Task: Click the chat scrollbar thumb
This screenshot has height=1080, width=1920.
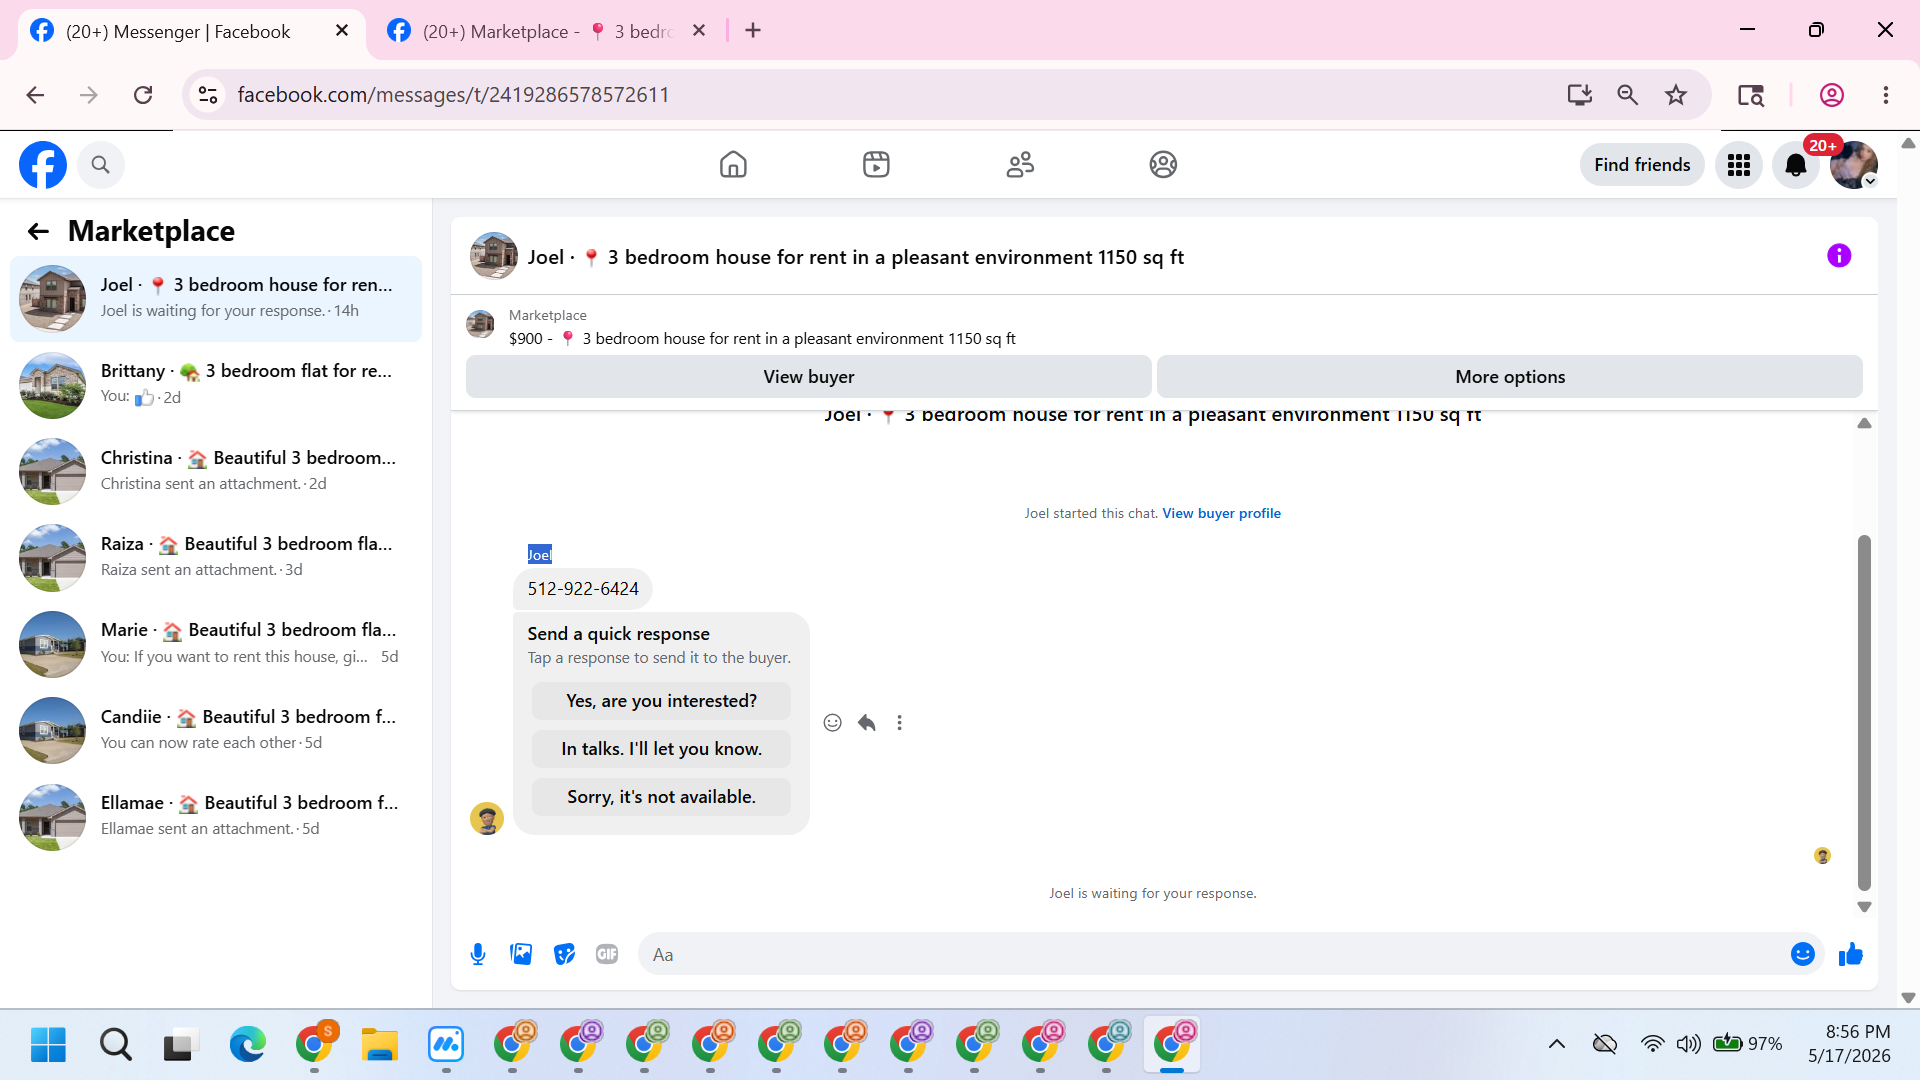Action: tap(1864, 712)
